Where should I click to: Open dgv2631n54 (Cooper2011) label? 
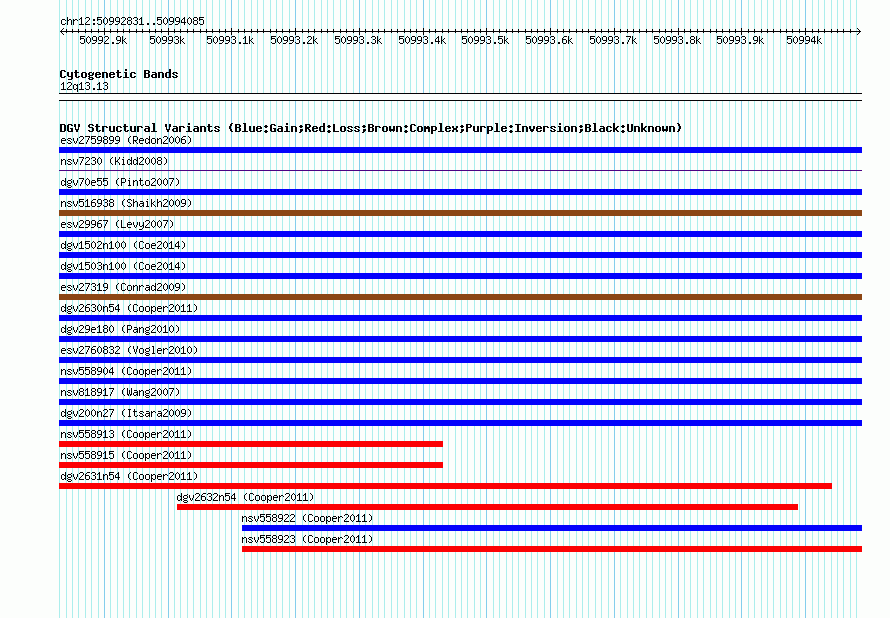(x=129, y=476)
